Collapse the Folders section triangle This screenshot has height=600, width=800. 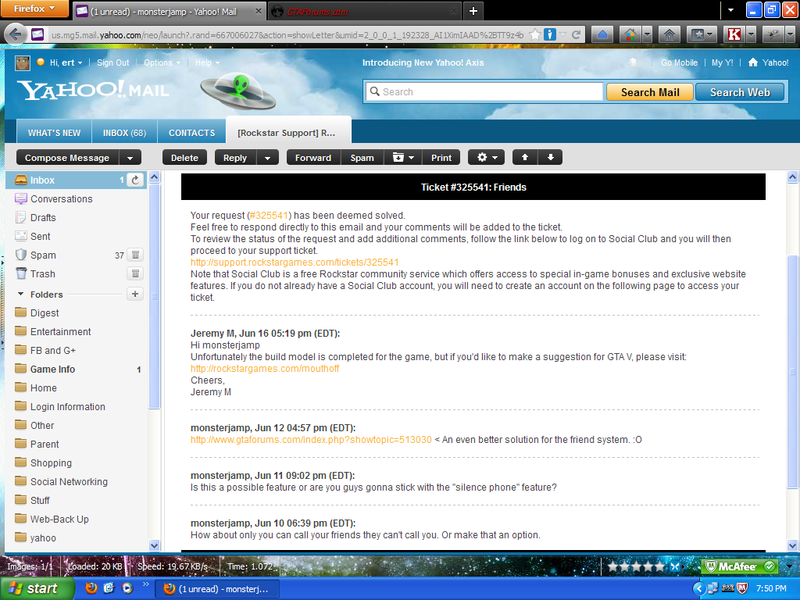click(20, 294)
